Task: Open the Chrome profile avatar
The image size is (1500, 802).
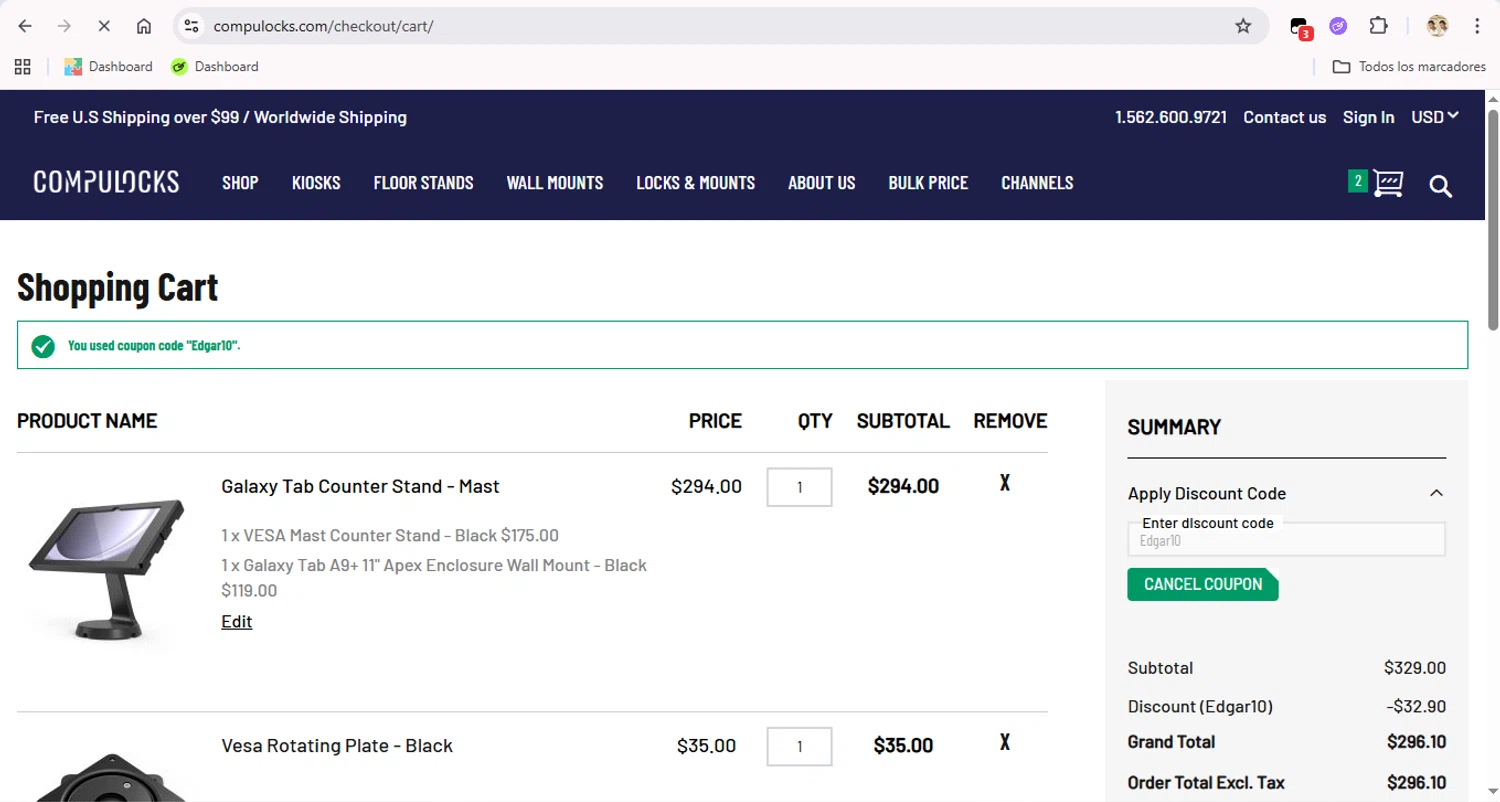Action: click(x=1437, y=26)
